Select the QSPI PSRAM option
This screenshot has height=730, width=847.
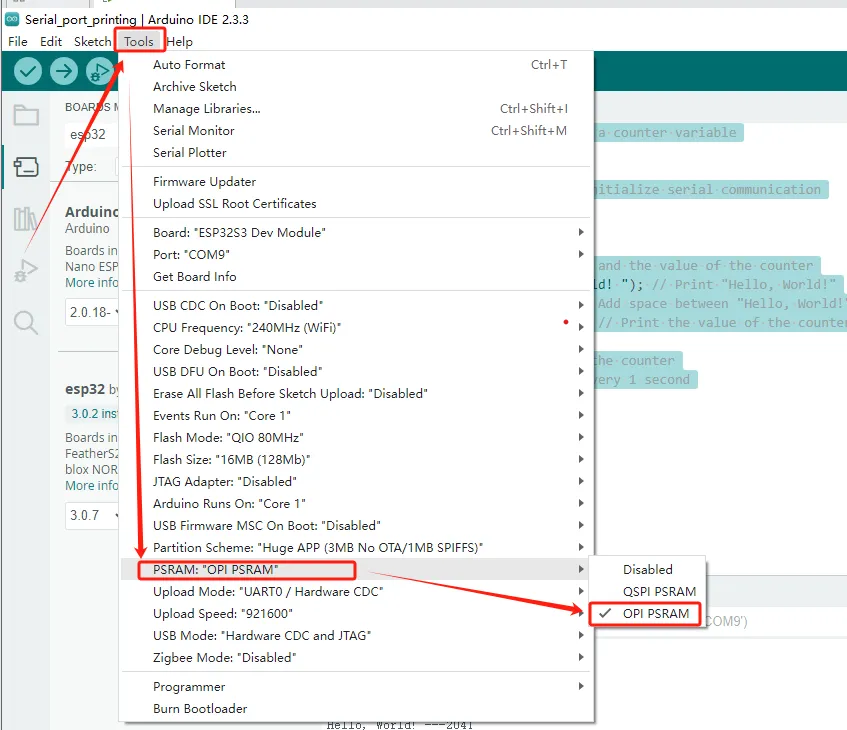tap(647, 592)
